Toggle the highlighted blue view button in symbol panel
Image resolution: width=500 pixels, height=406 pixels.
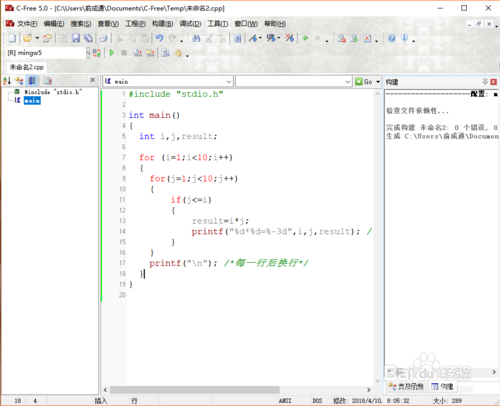point(32,80)
